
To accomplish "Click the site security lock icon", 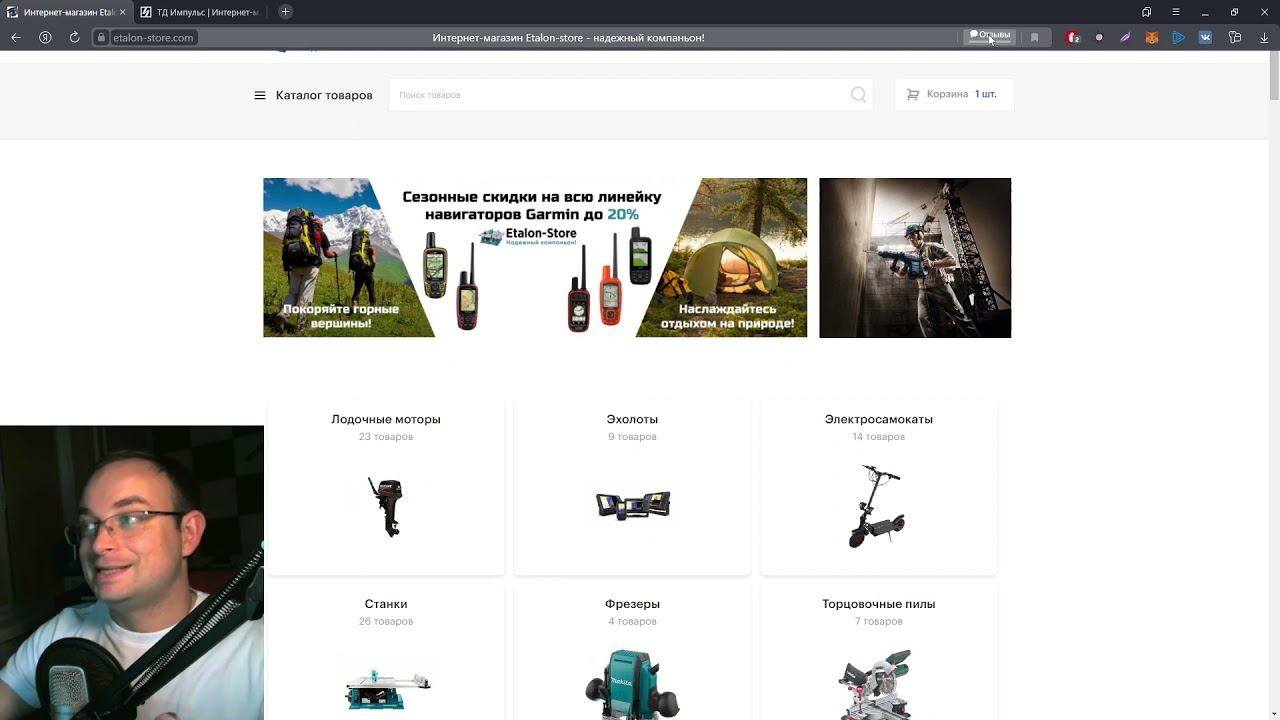I will click(101, 37).
